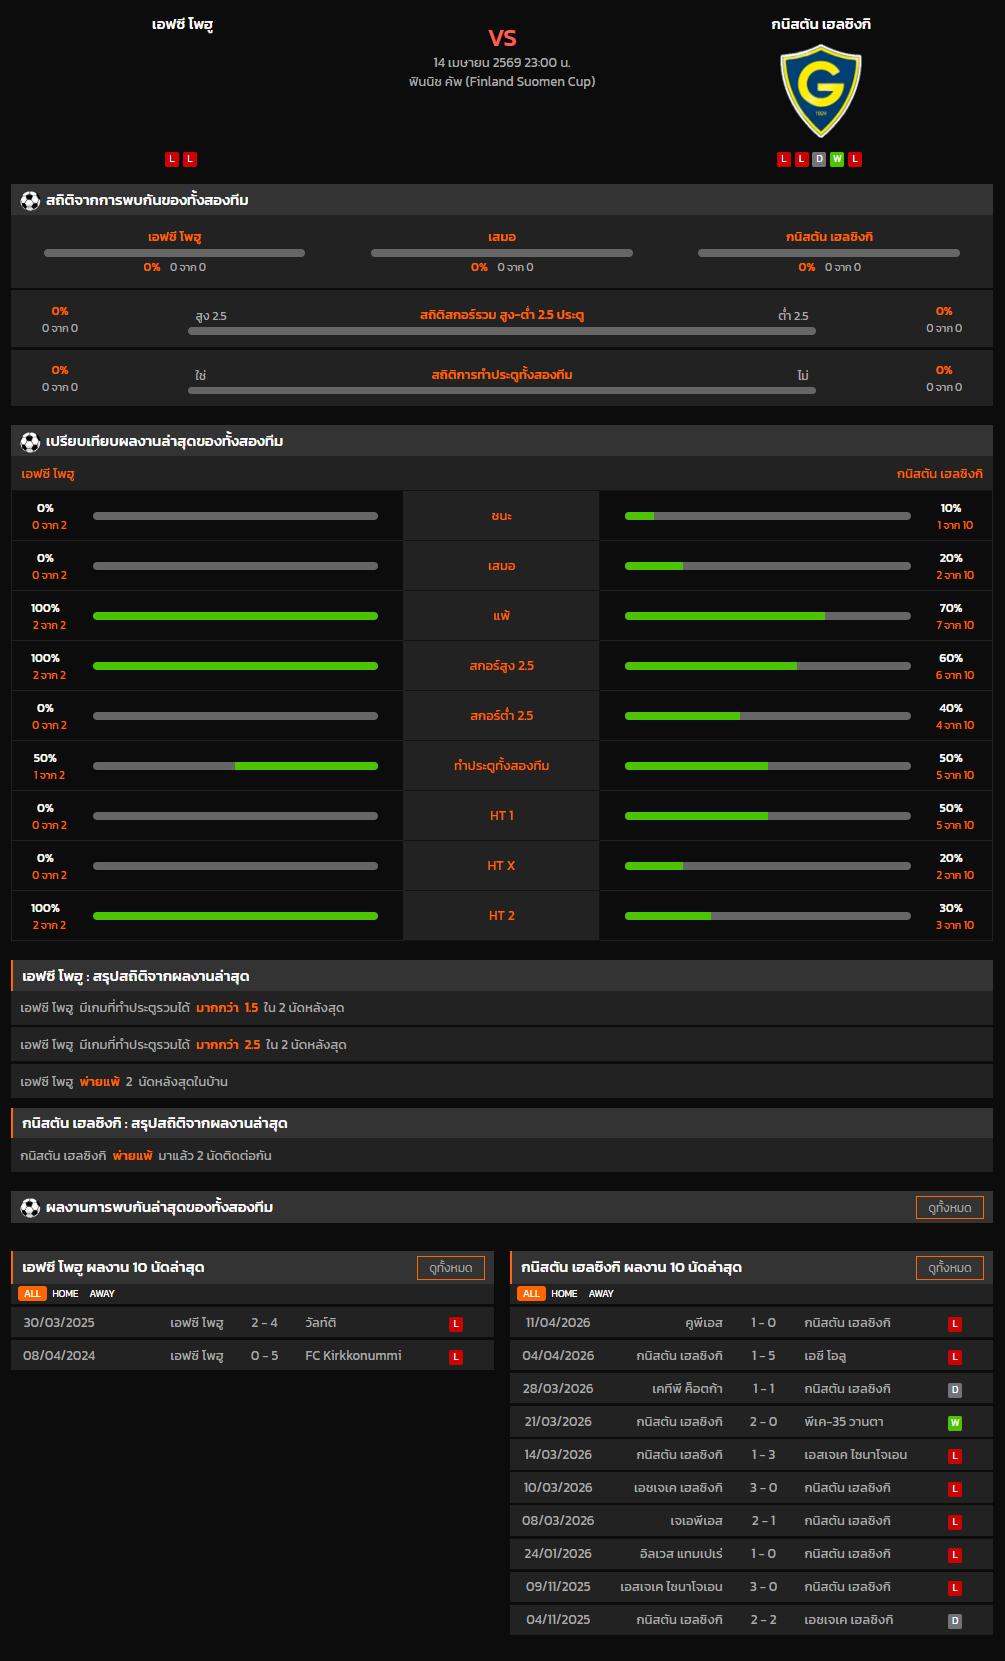Screen dimensions: 1005x1661
Task: Click soccer ball icon beside head-to-head stats header
Action: [30, 200]
